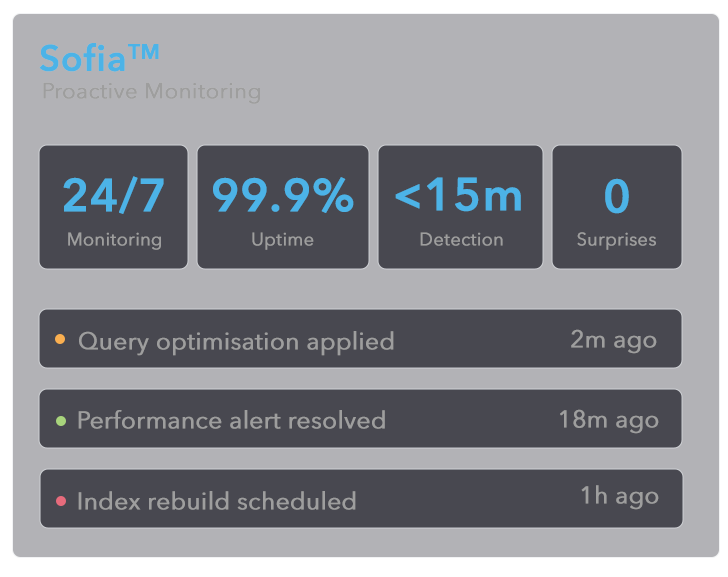Screen dimensions: 728x577
Task: Open the Index rebuild scheduled entry
Action: coord(361,499)
